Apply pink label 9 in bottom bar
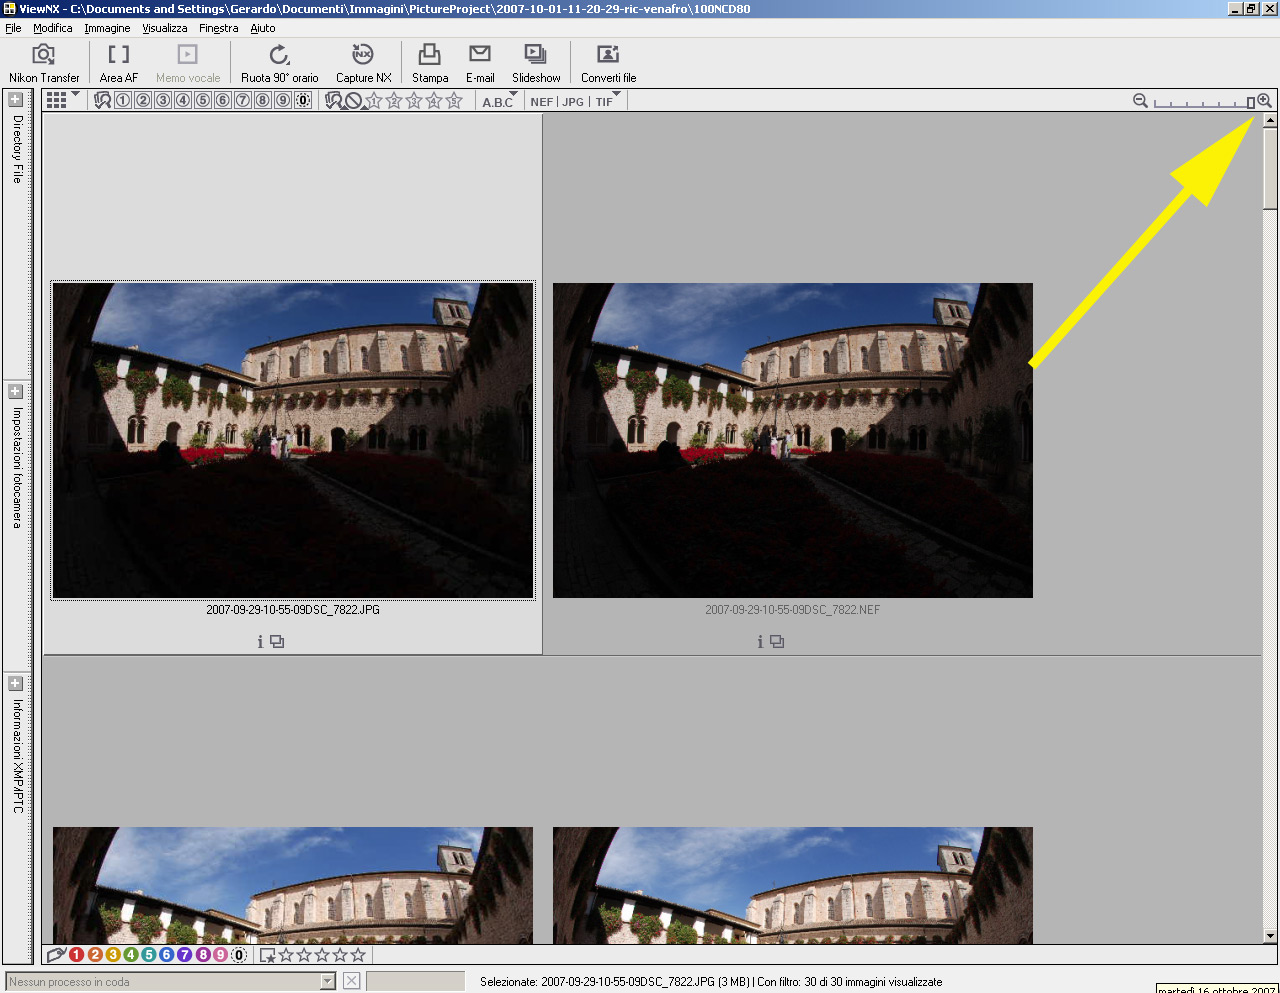This screenshot has width=1280, height=993. (221, 955)
